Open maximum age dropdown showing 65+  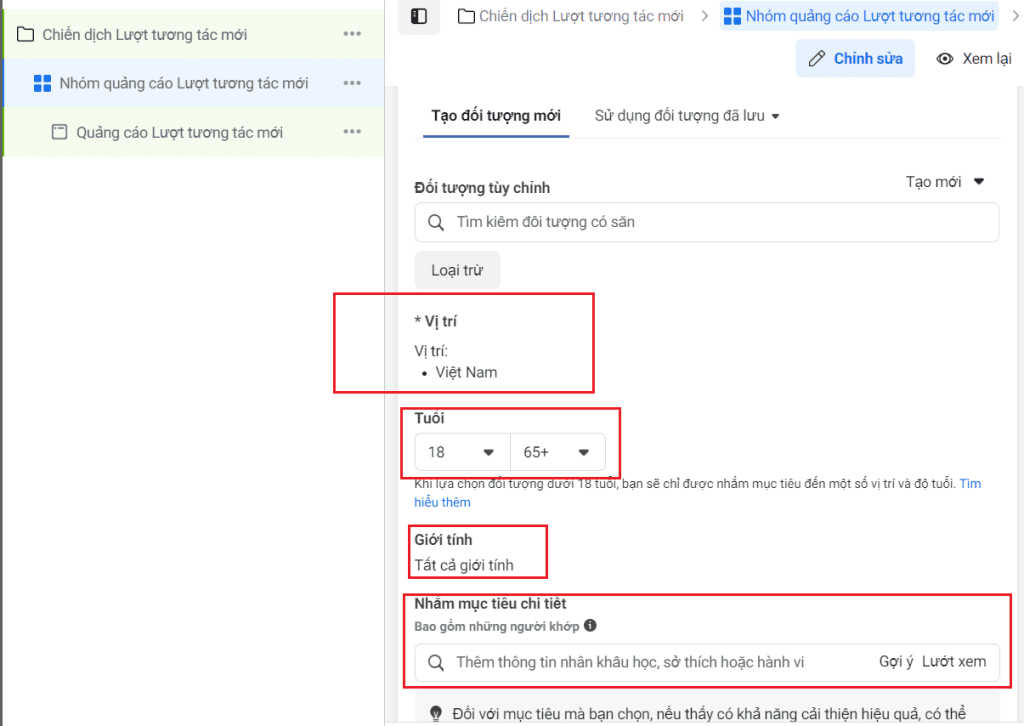557,452
